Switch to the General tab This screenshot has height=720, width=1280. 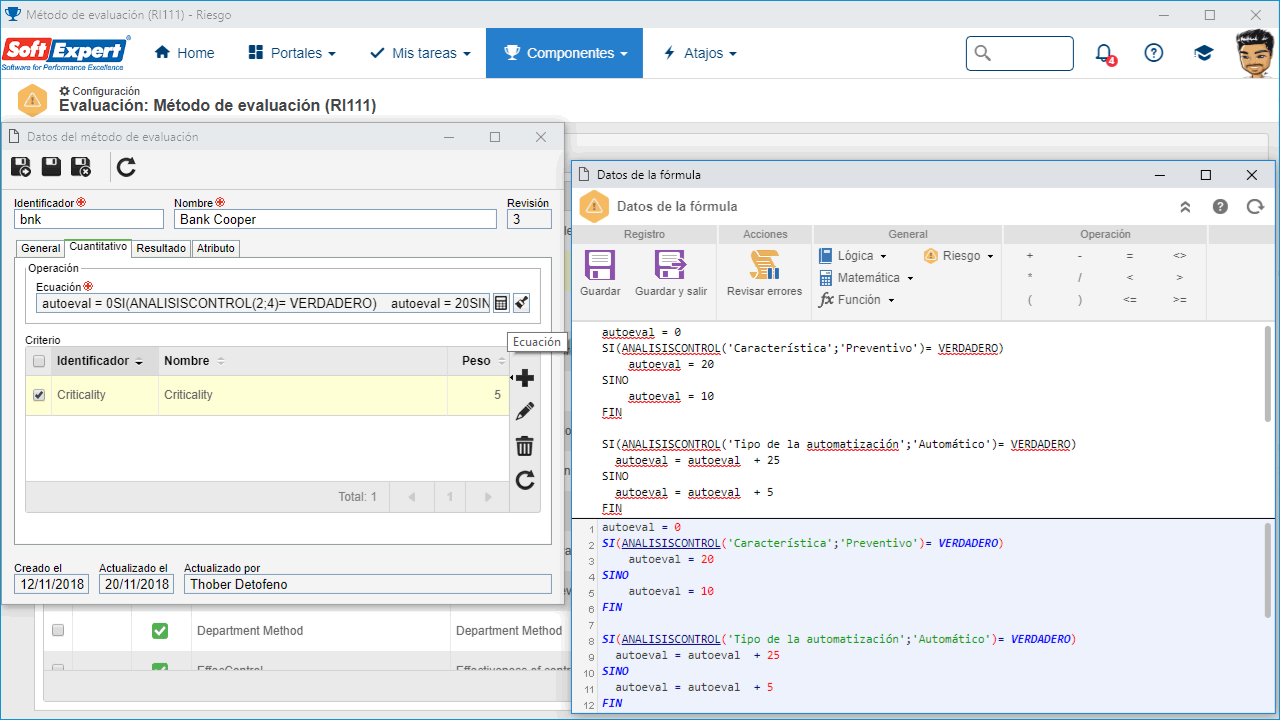click(x=41, y=248)
